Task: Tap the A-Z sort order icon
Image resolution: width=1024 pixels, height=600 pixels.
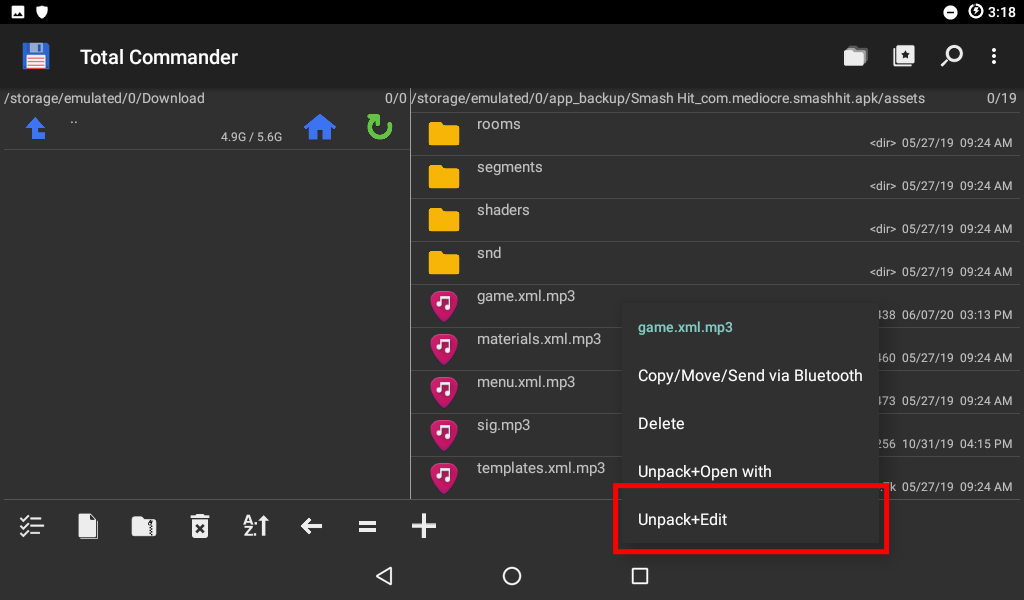Action: point(255,526)
